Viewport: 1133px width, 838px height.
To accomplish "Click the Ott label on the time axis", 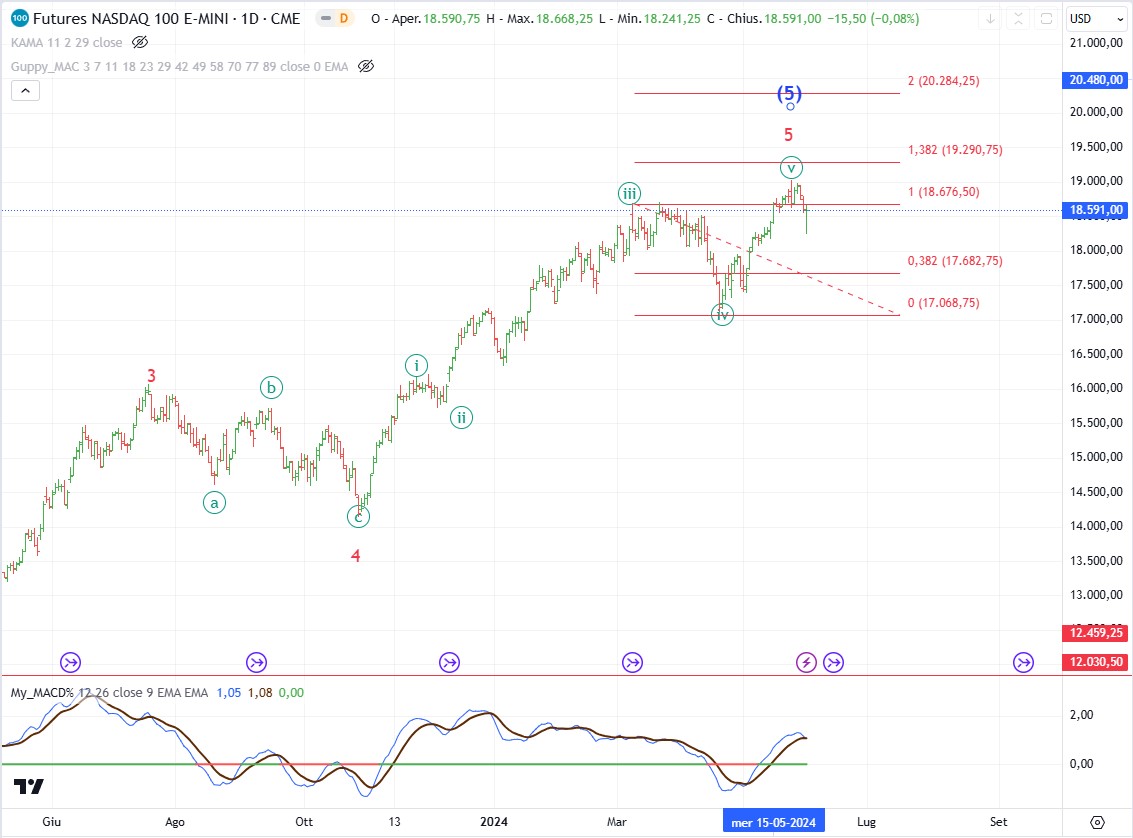I will pos(304,822).
